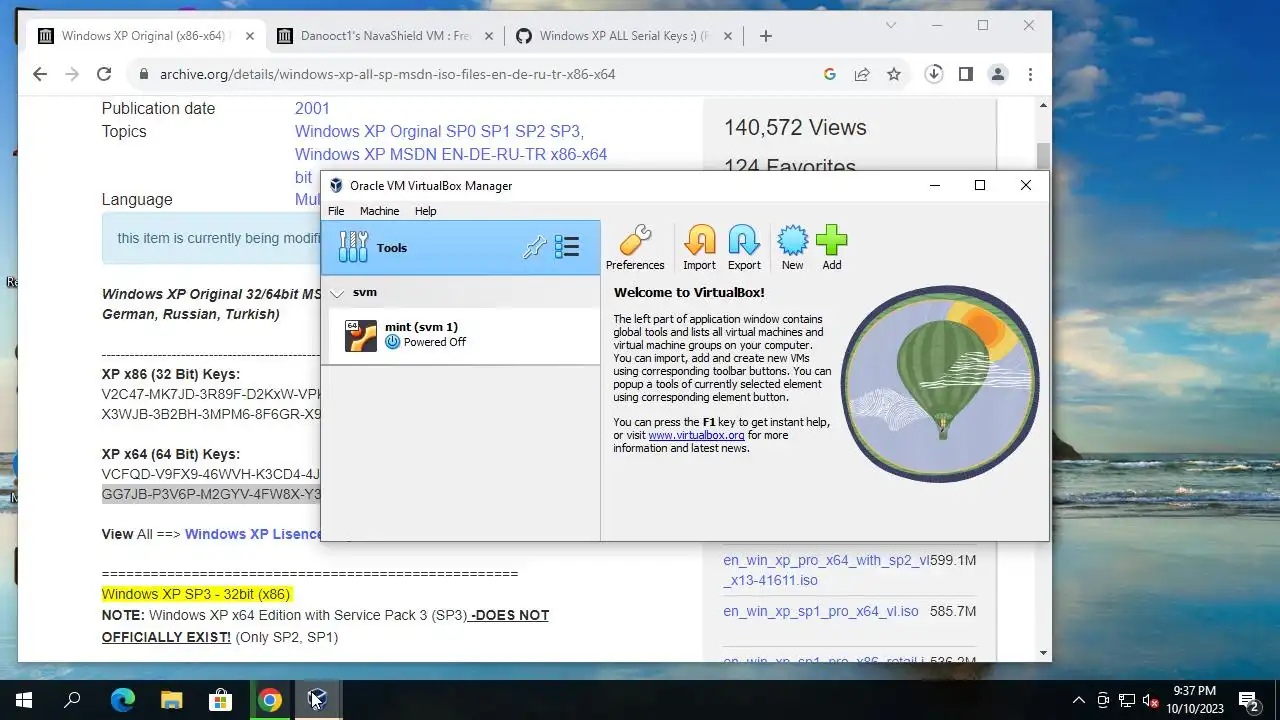Click the 140,572 Views text

[x=795, y=127]
